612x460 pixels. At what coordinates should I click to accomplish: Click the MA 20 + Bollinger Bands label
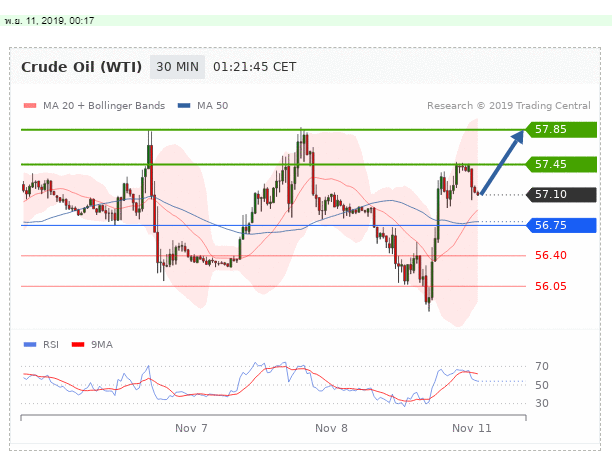pyautogui.click(x=104, y=106)
